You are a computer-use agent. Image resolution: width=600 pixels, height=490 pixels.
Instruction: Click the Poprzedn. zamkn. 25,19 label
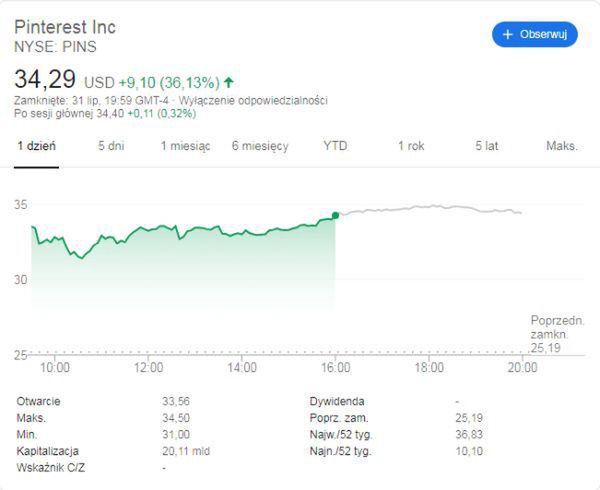tap(550, 335)
